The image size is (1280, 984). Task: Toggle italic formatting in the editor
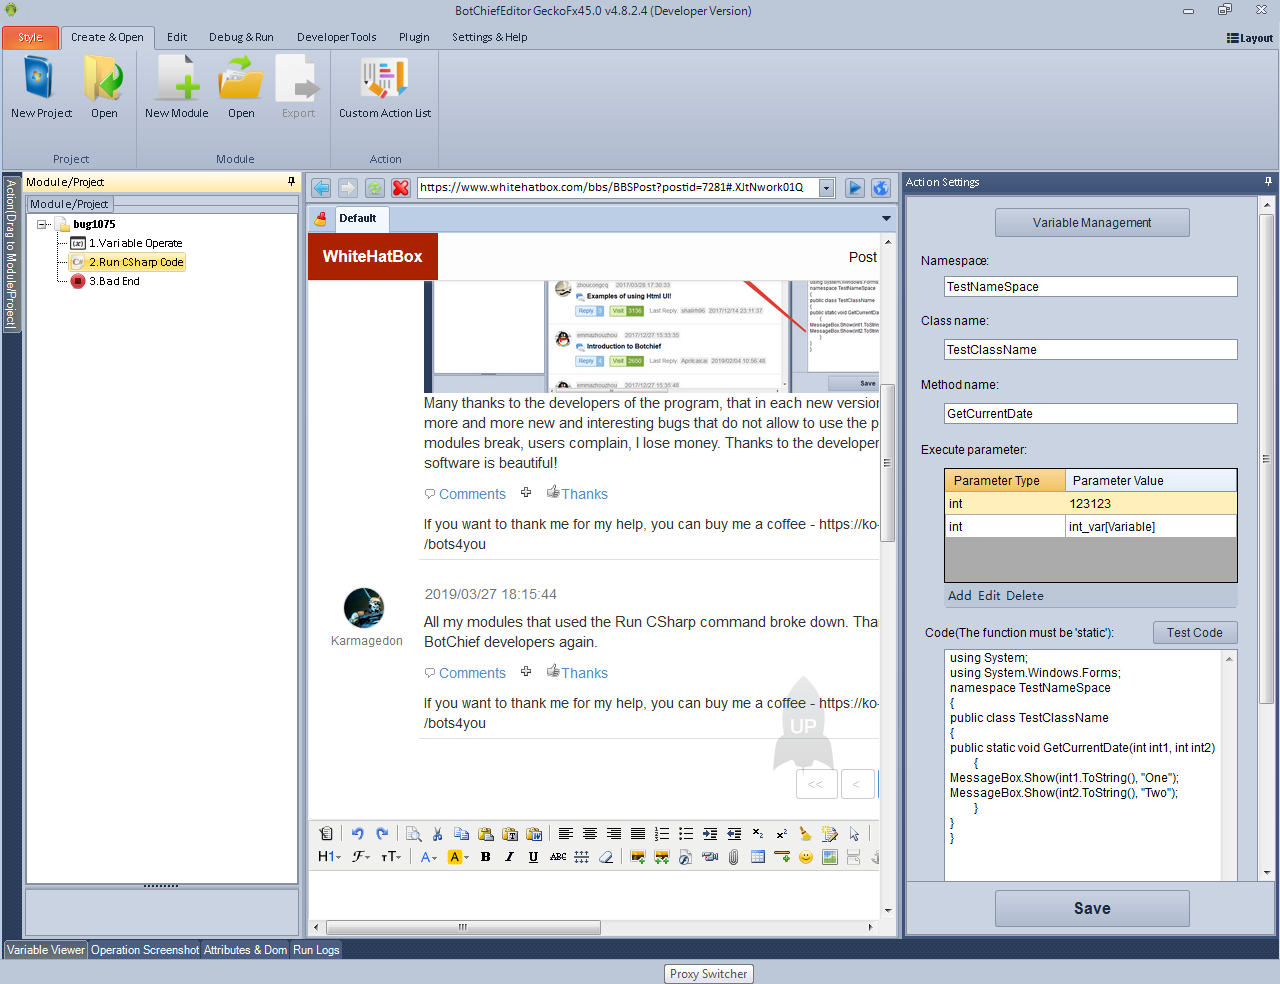point(509,857)
